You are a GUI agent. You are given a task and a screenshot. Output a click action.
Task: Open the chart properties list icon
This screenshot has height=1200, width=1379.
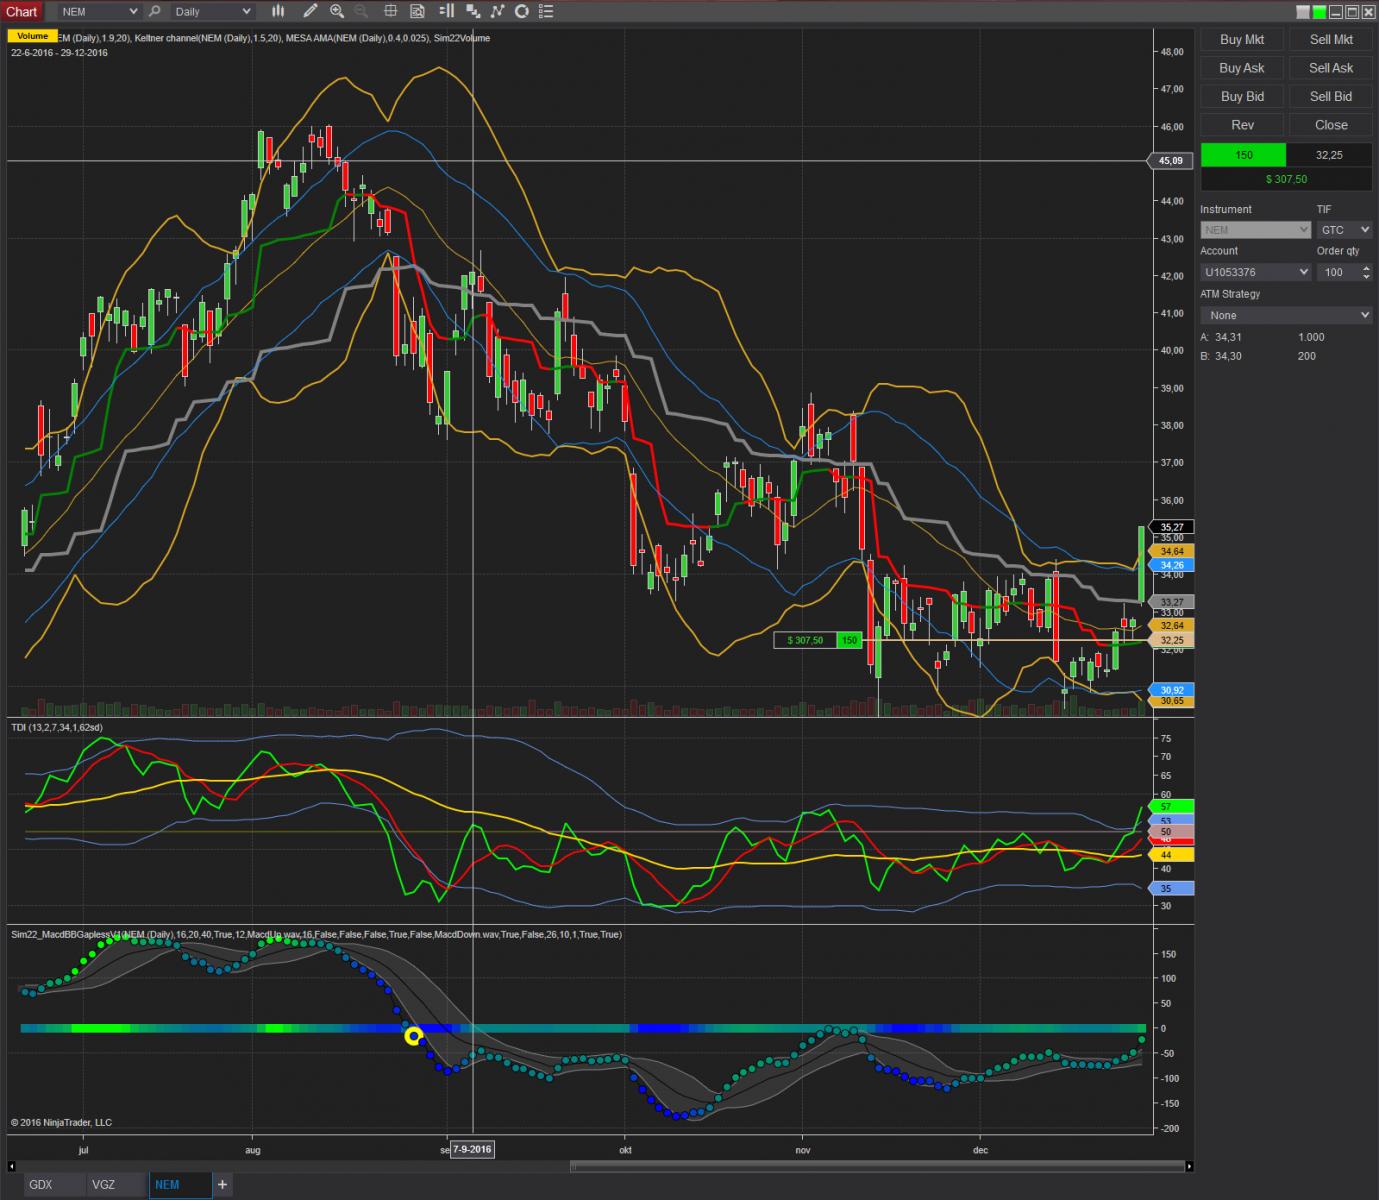click(546, 12)
